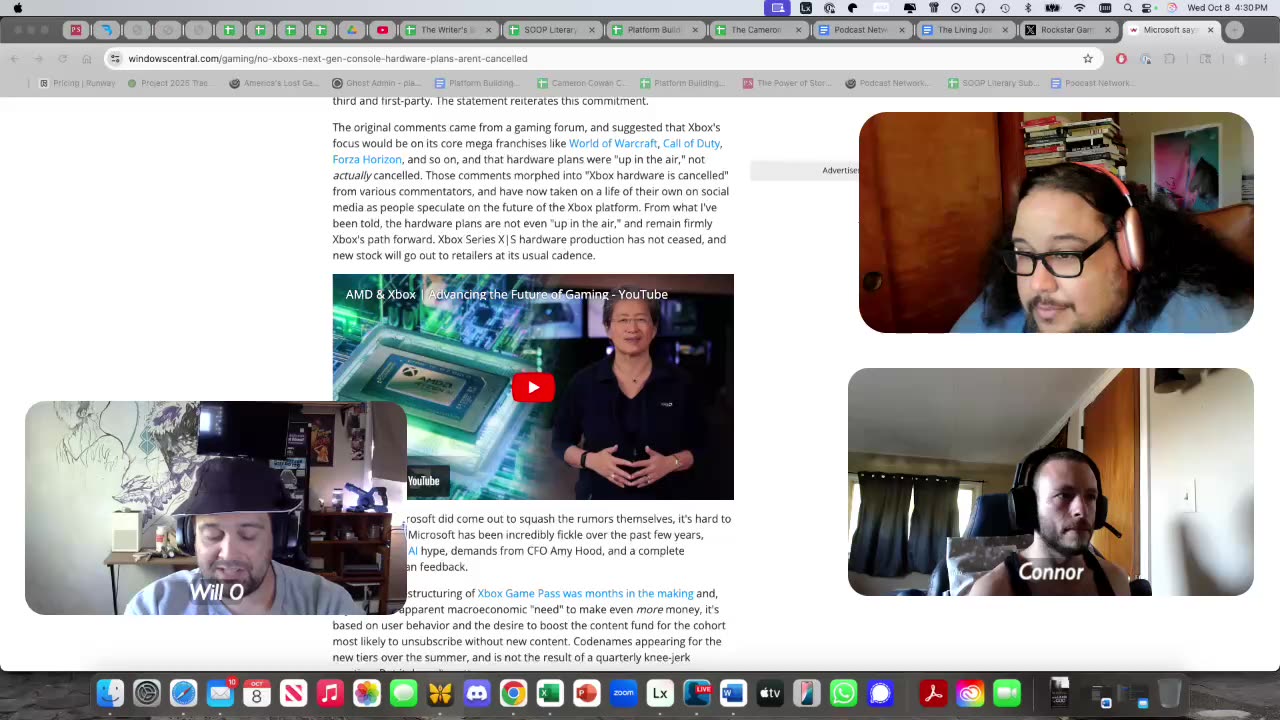Open Apple News from the dock
Viewport: 1280px width, 720px height.
pyautogui.click(x=294, y=692)
